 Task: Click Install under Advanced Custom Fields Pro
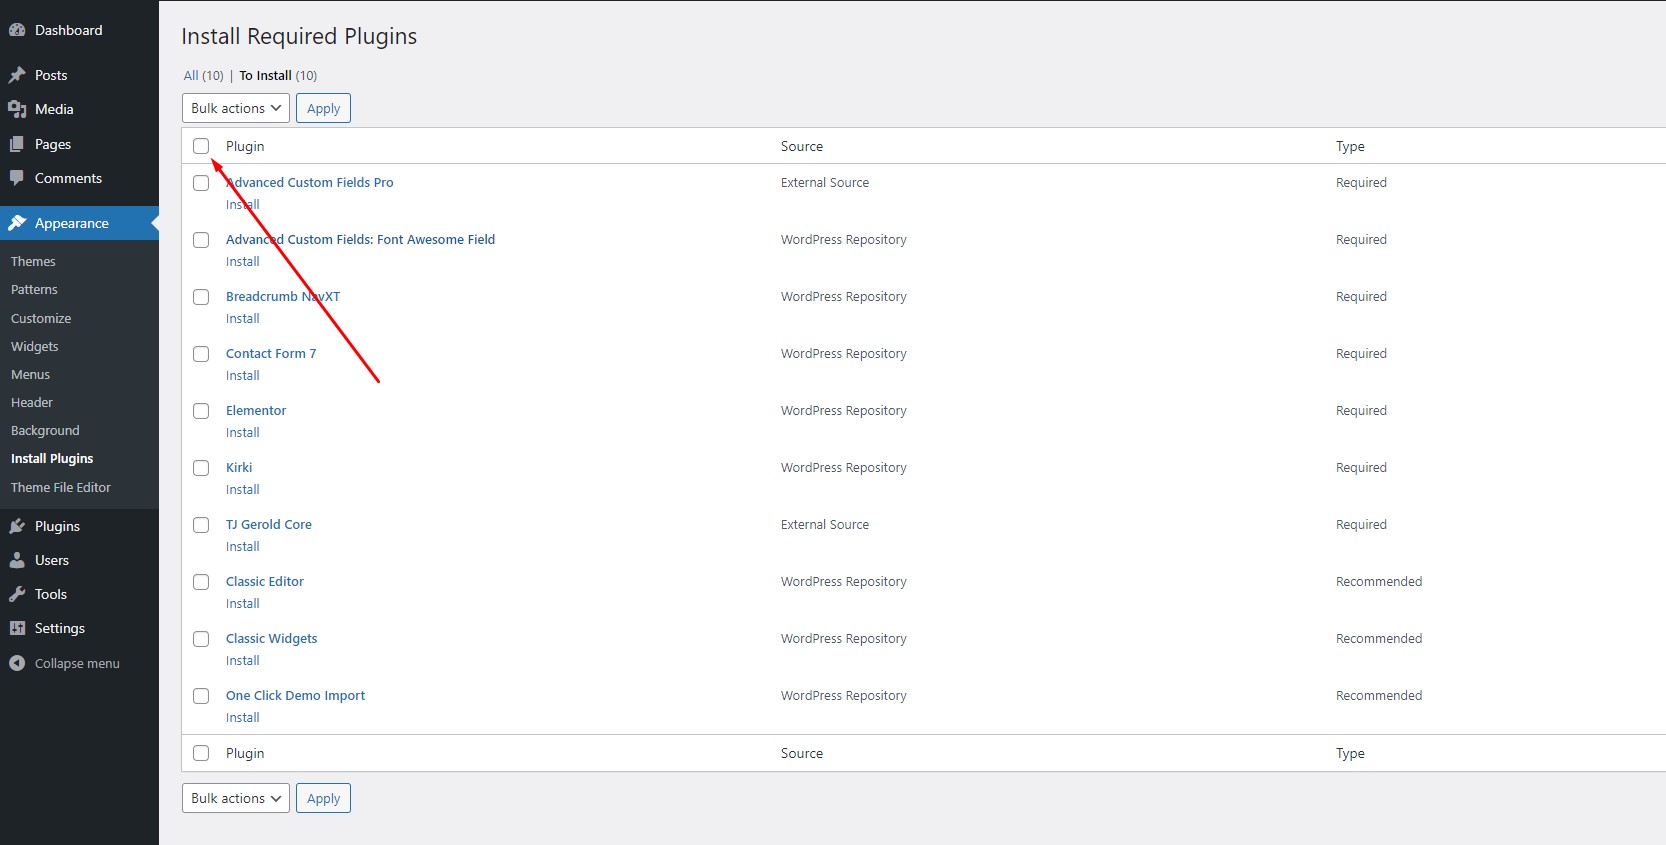click(243, 204)
